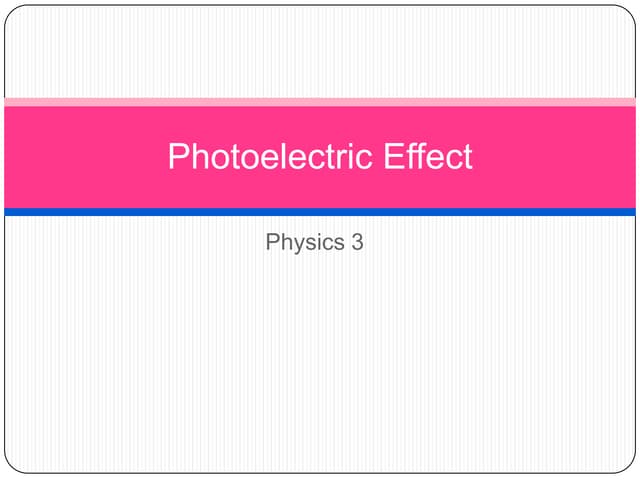Screen dimensions: 640x480
Task: Click the pink banner left of the title
Action: tap(86, 157)
